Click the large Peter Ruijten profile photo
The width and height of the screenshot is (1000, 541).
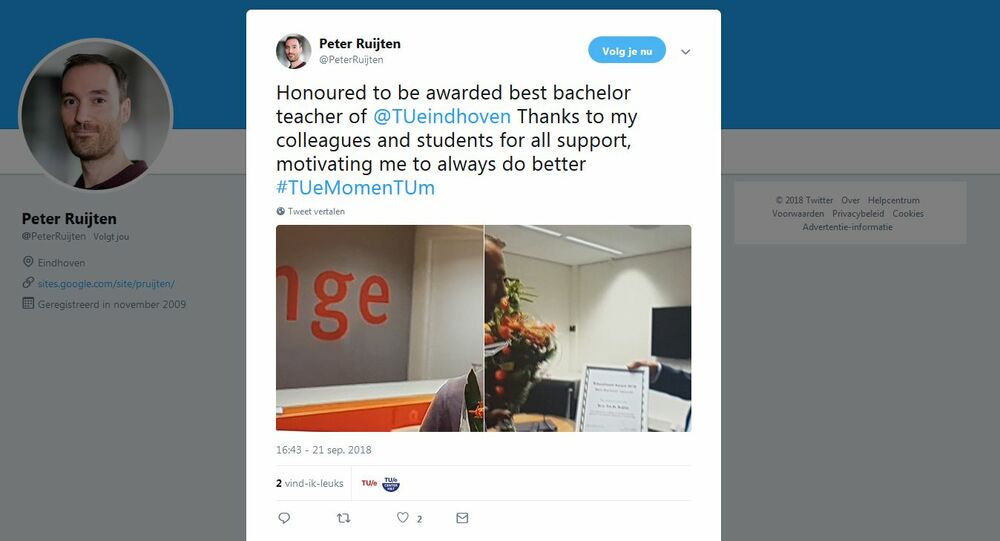96,115
